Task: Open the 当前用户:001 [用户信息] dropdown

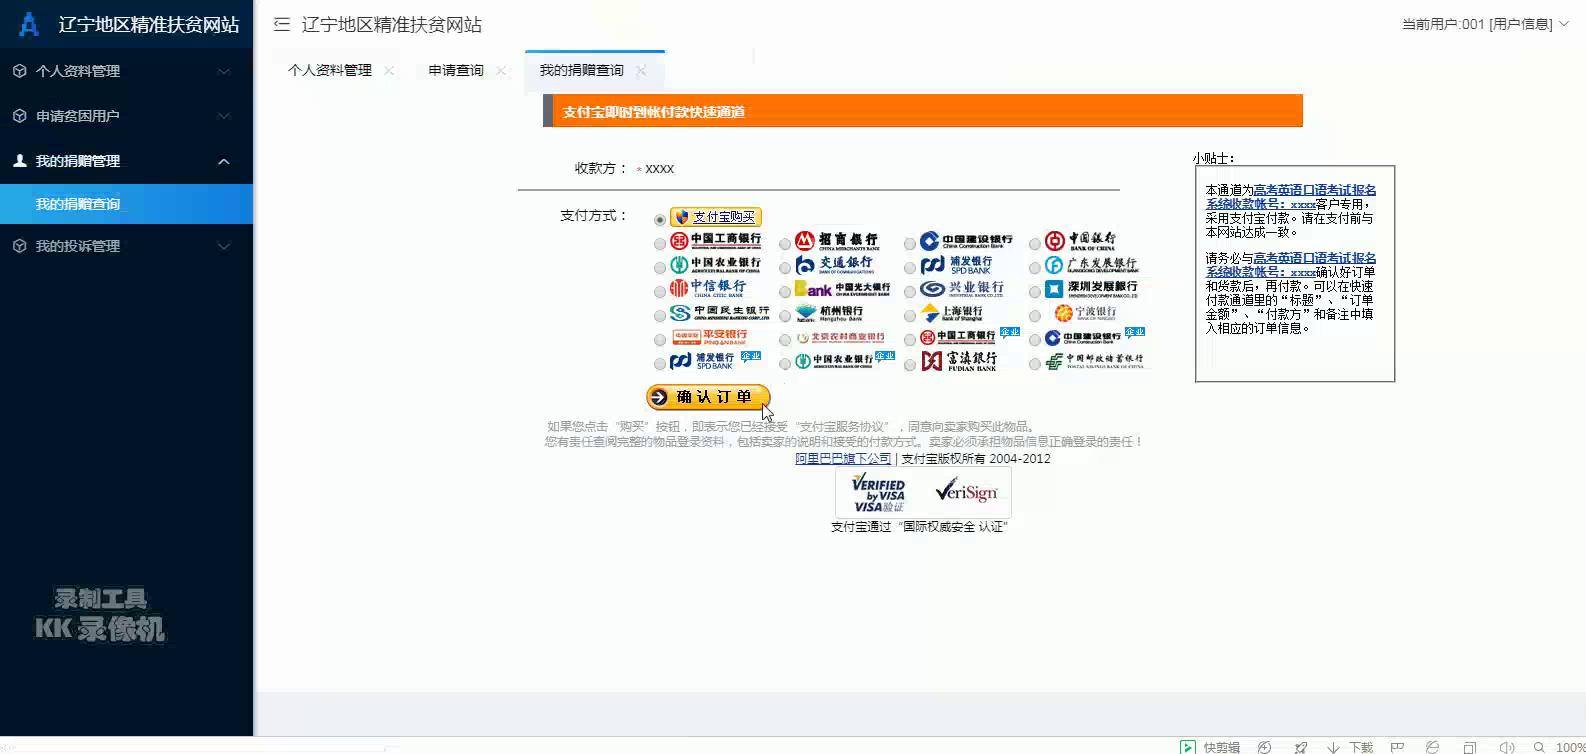Action: 1485,24
